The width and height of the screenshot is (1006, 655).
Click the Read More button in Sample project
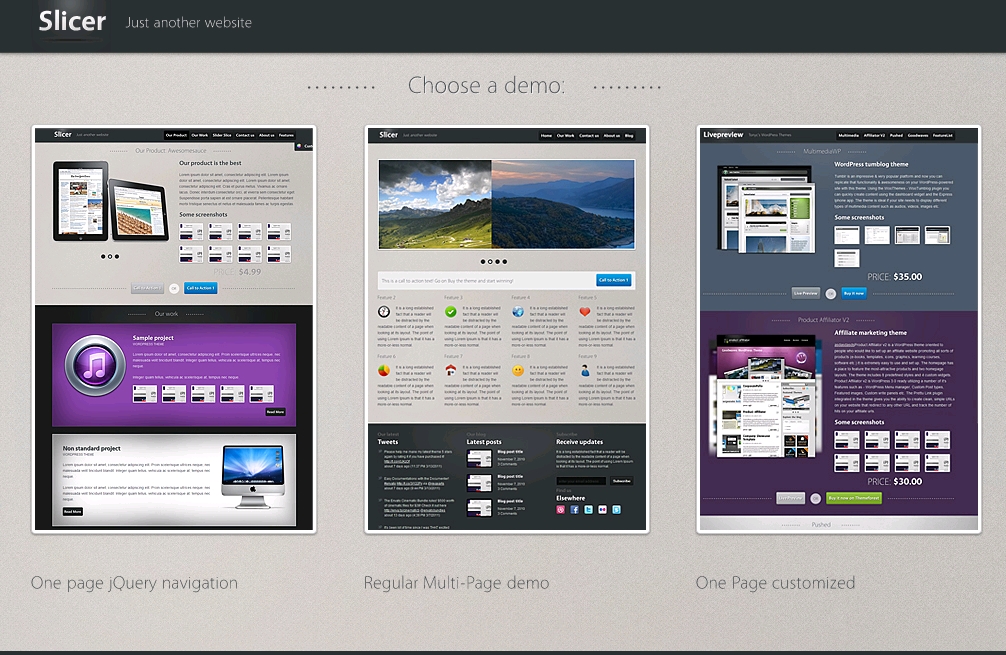(275, 411)
